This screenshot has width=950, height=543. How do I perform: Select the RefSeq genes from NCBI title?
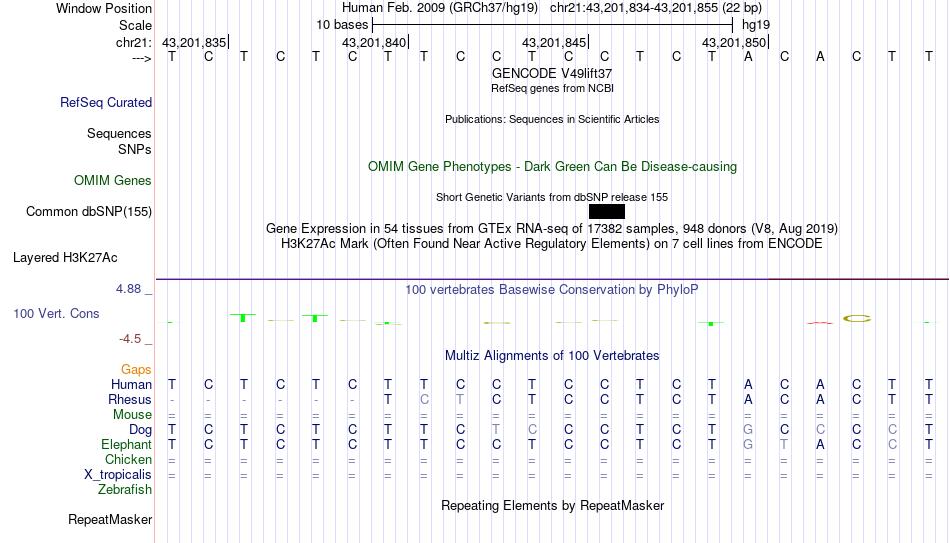pos(552,88)
